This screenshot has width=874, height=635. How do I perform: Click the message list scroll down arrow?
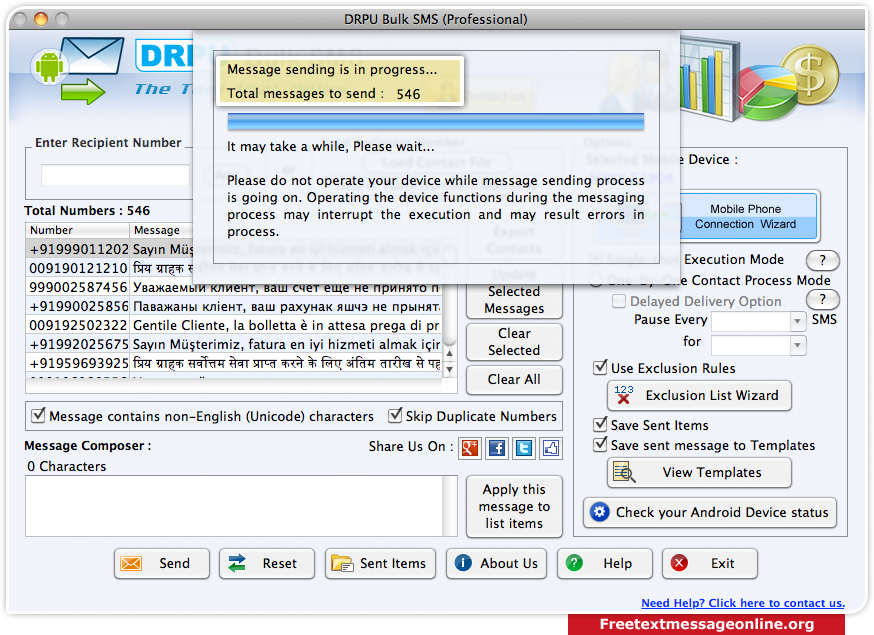coord(449,369)
